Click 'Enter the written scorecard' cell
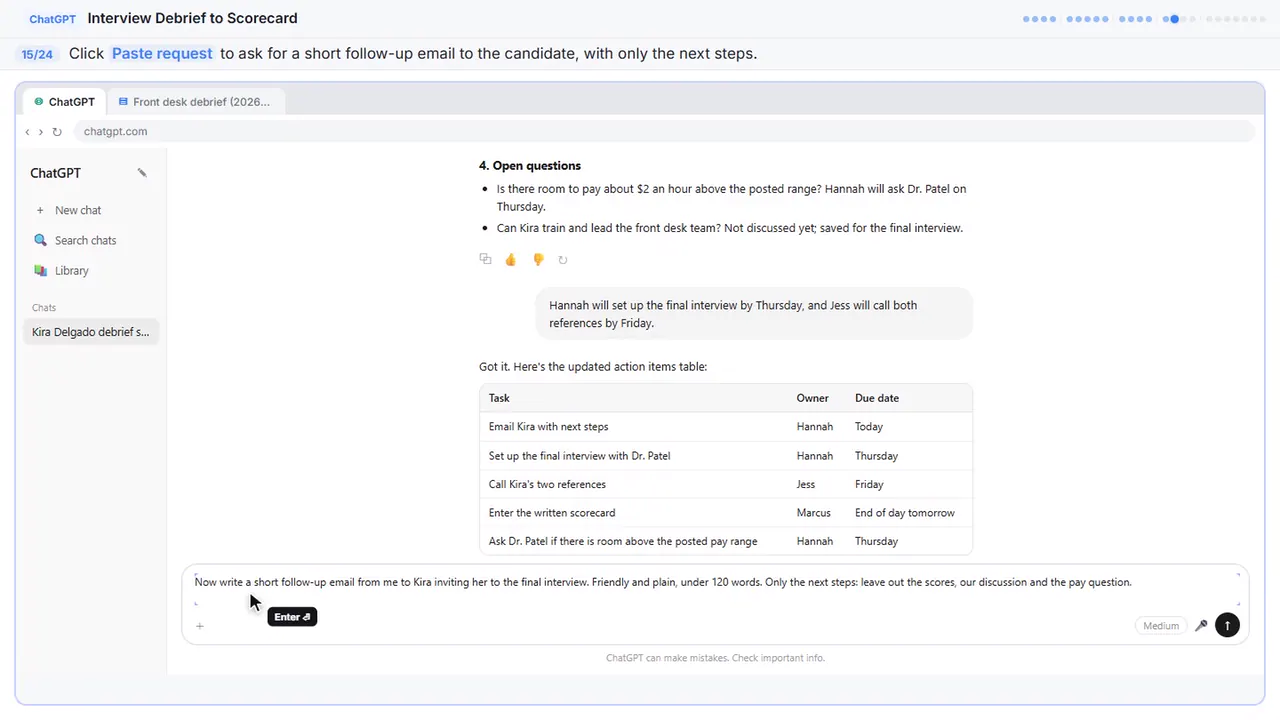Viewport: 1280px width, 720px height. tap(552, 513)
